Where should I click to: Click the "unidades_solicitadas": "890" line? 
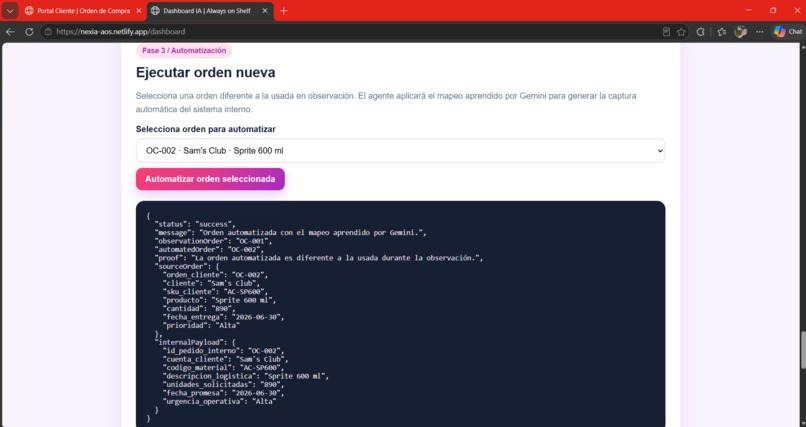tap(224, 385)
